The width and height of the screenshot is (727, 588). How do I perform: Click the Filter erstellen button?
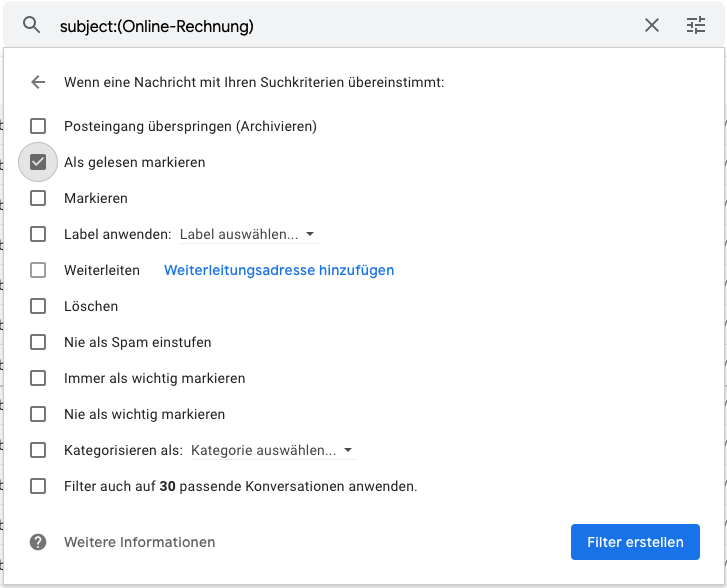pyautogui.click(x=635, y=542)
